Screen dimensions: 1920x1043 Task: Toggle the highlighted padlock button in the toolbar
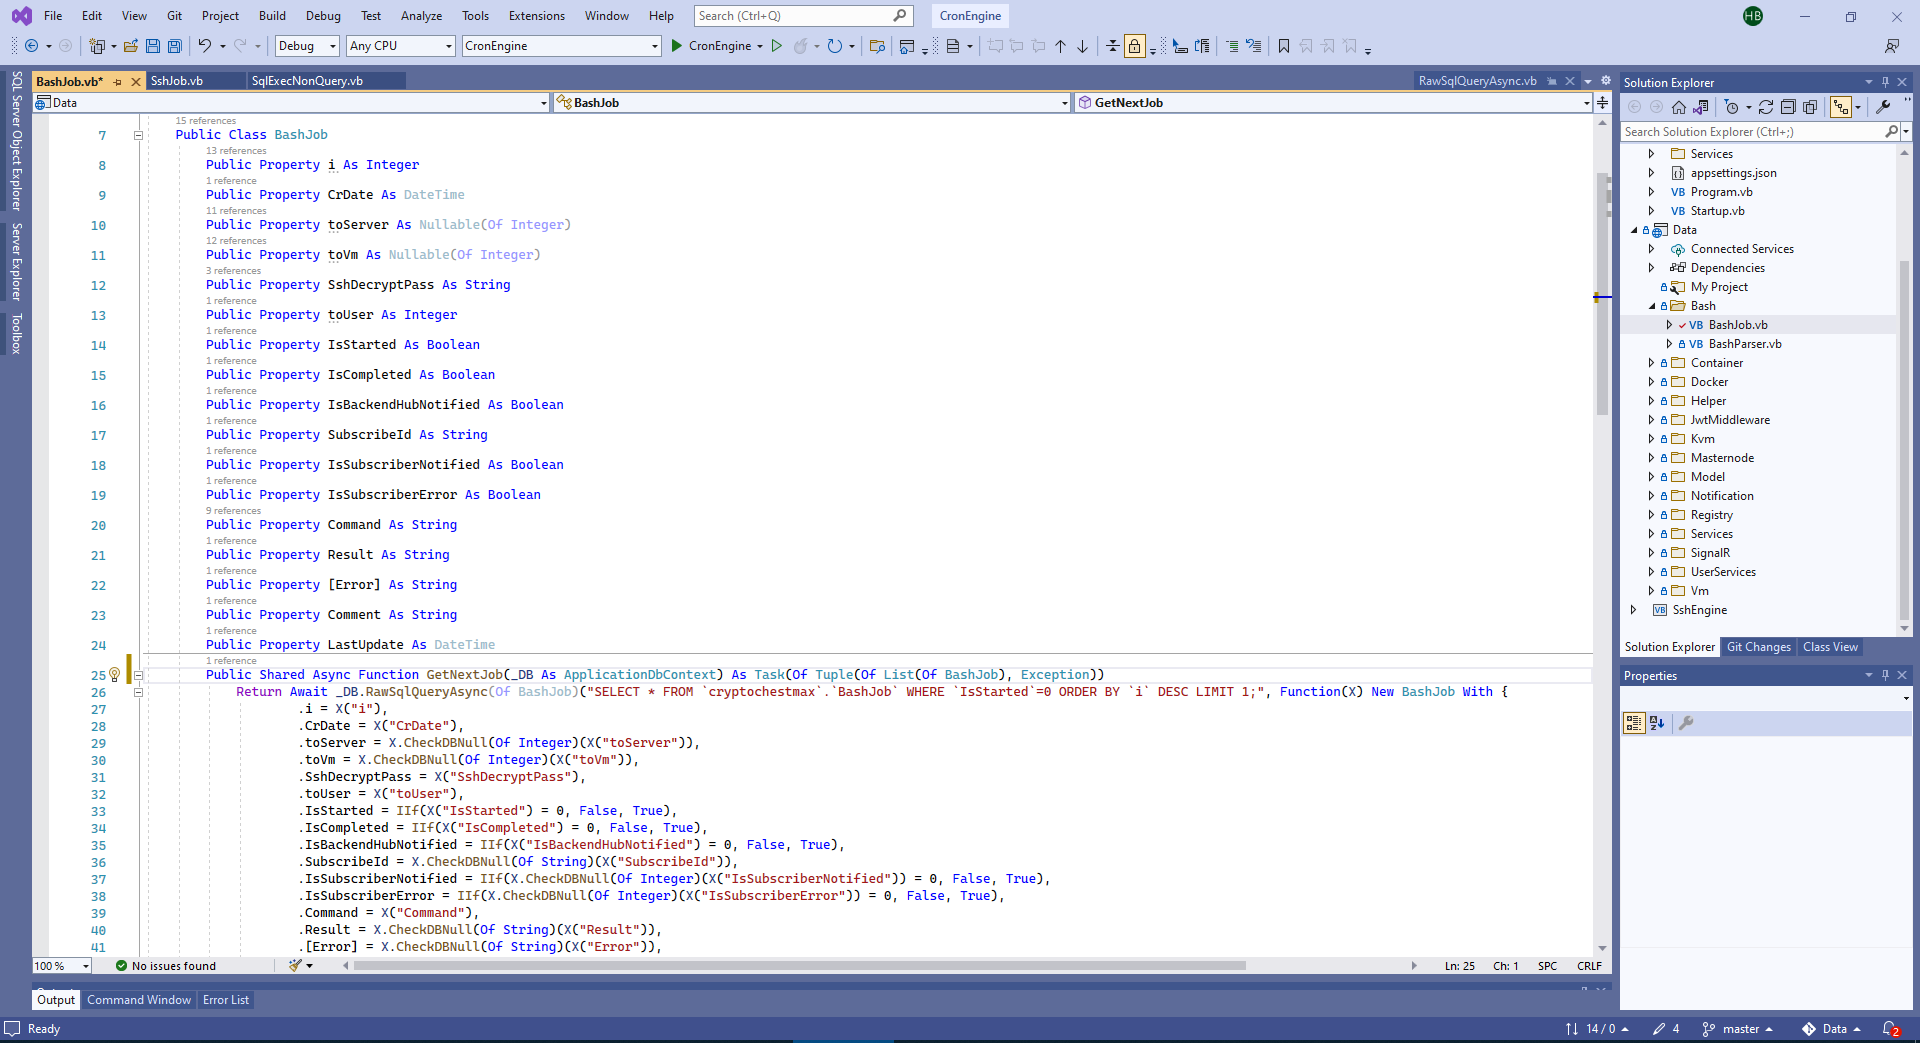click(1134, 46)
